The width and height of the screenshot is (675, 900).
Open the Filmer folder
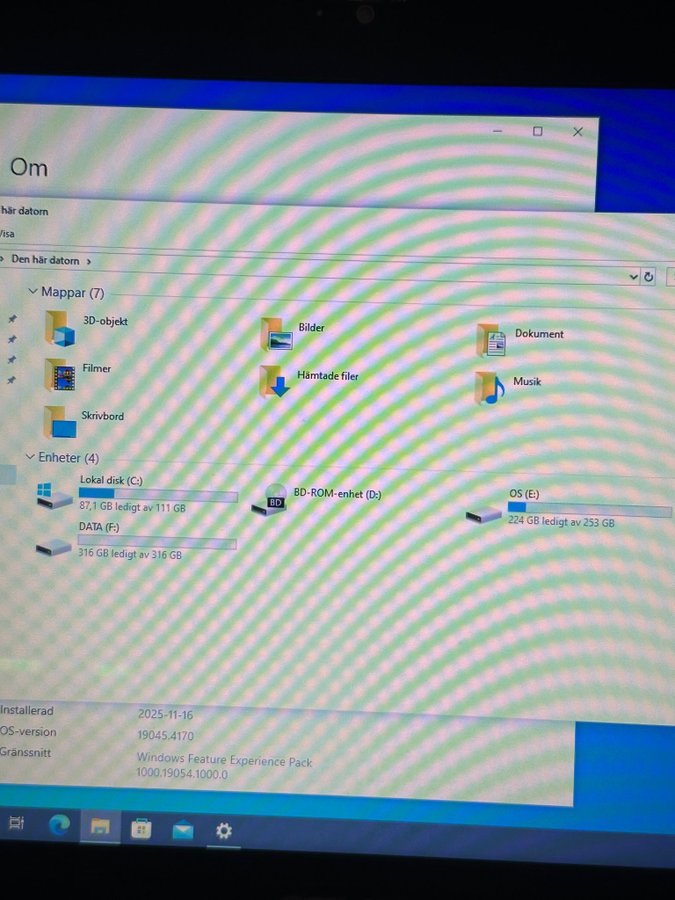[60, 375]
